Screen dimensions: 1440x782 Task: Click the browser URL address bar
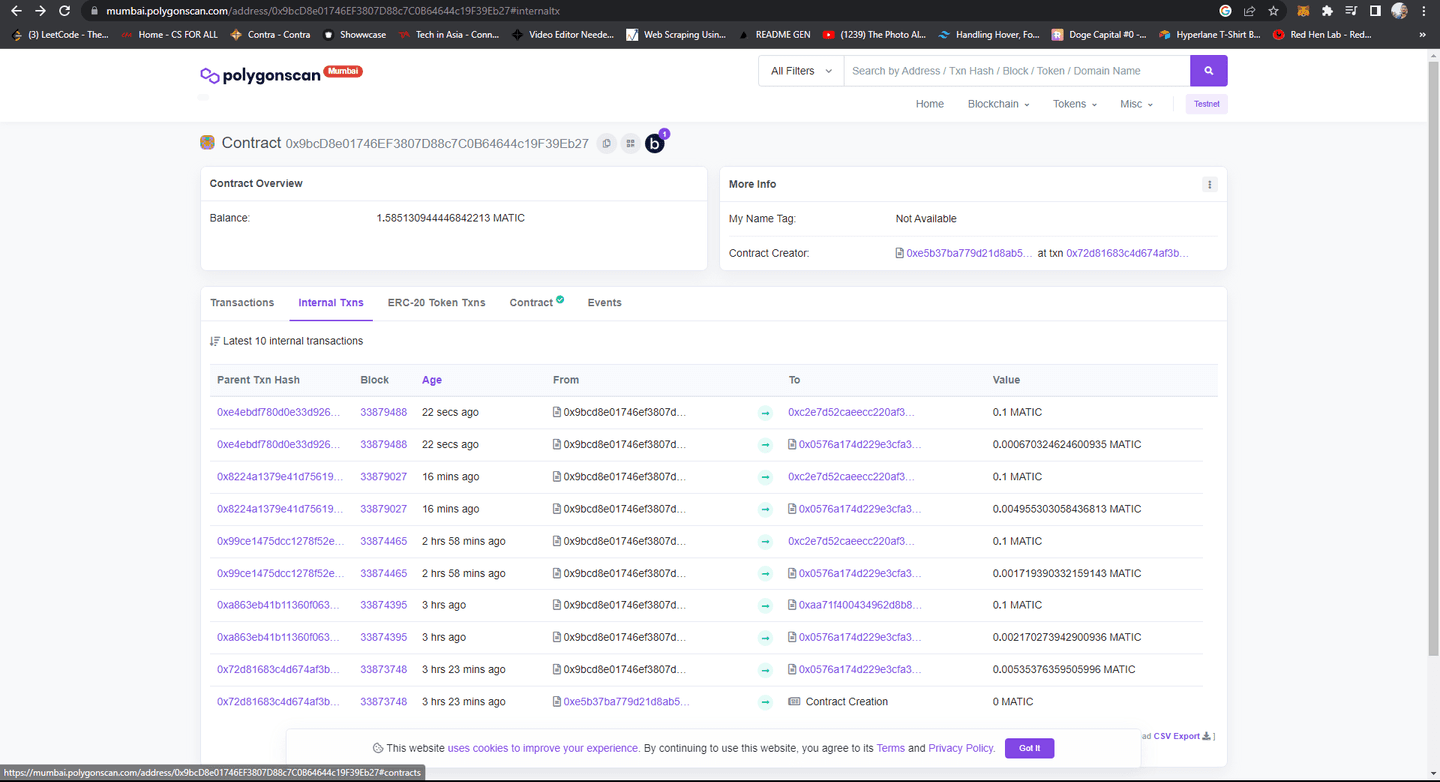(650, 11)
